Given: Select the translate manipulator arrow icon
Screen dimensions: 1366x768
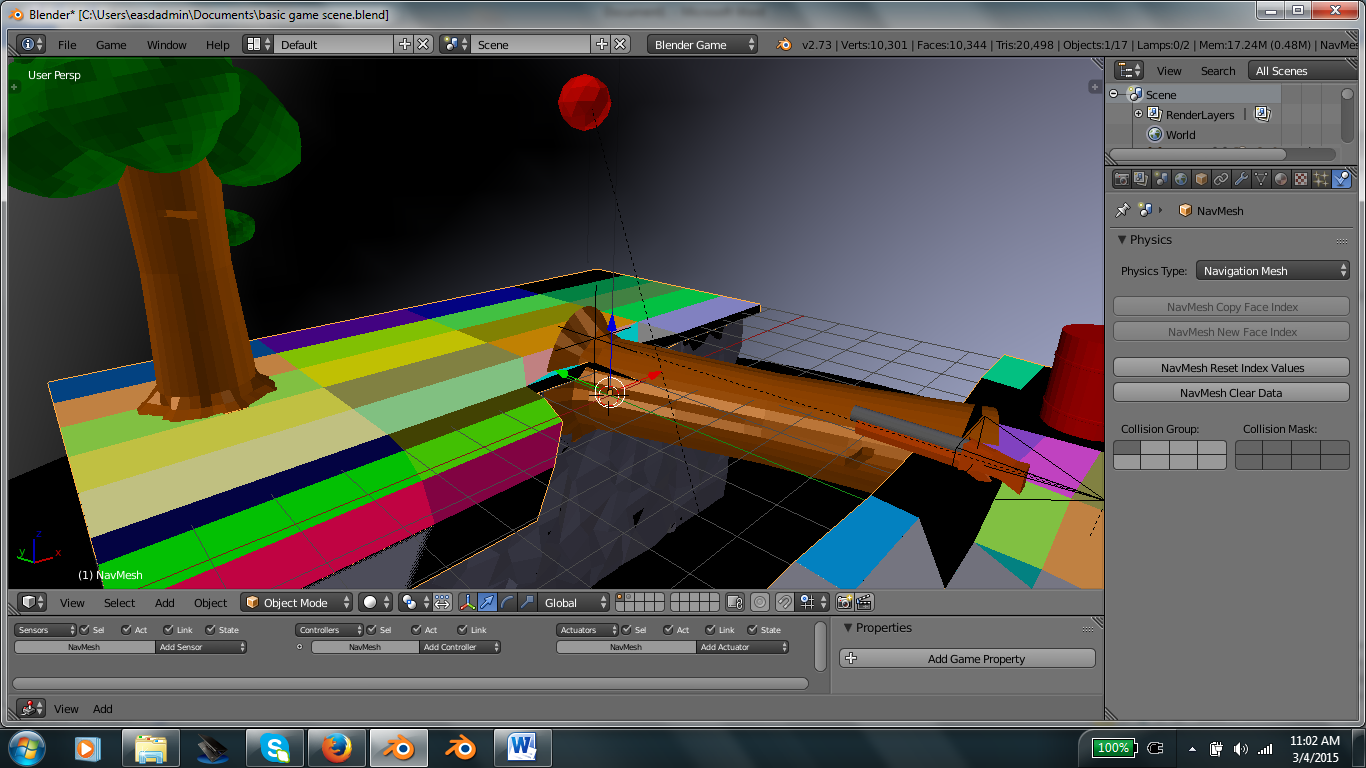Looking at the screenshot, I should click(488, 602).
